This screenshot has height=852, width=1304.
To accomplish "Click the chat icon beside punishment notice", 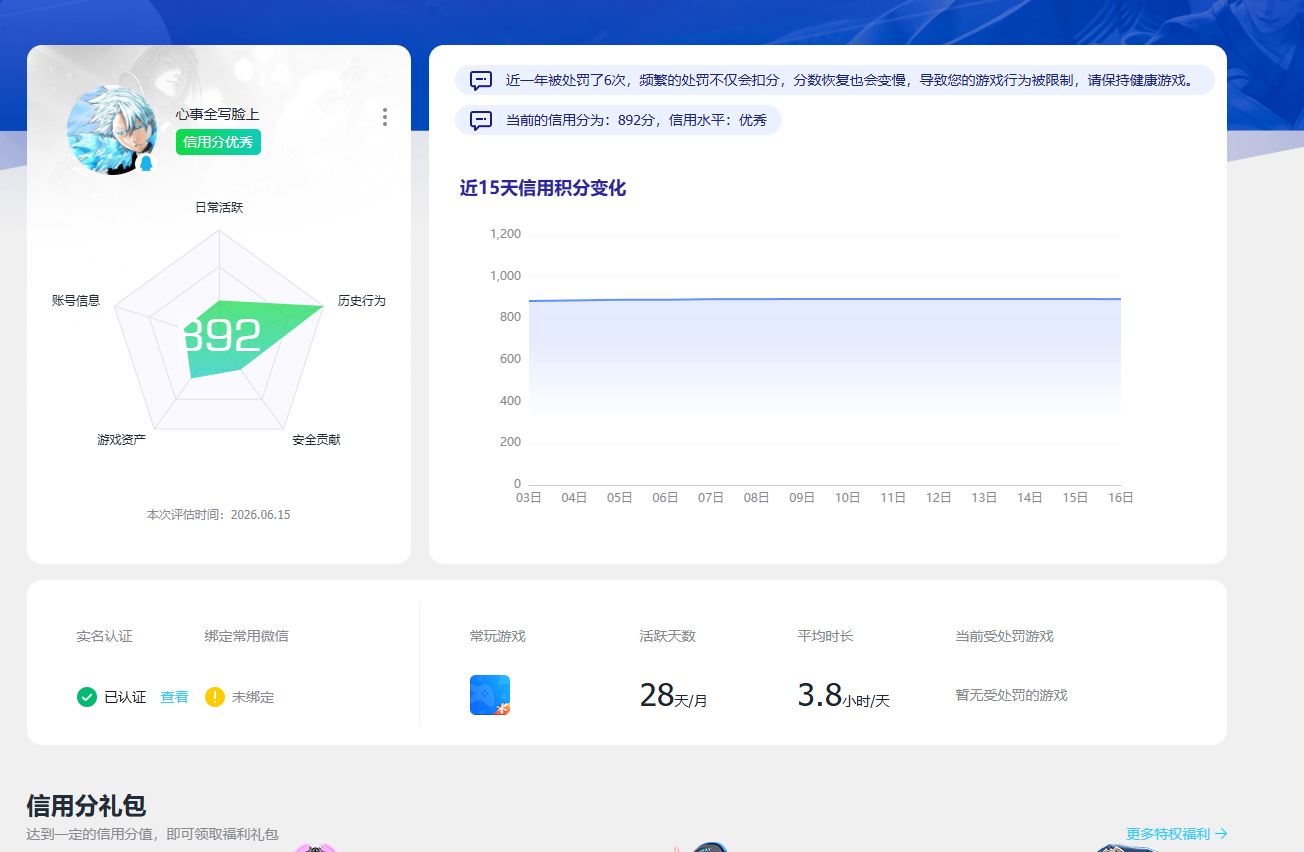I will (x=481, y=80).
